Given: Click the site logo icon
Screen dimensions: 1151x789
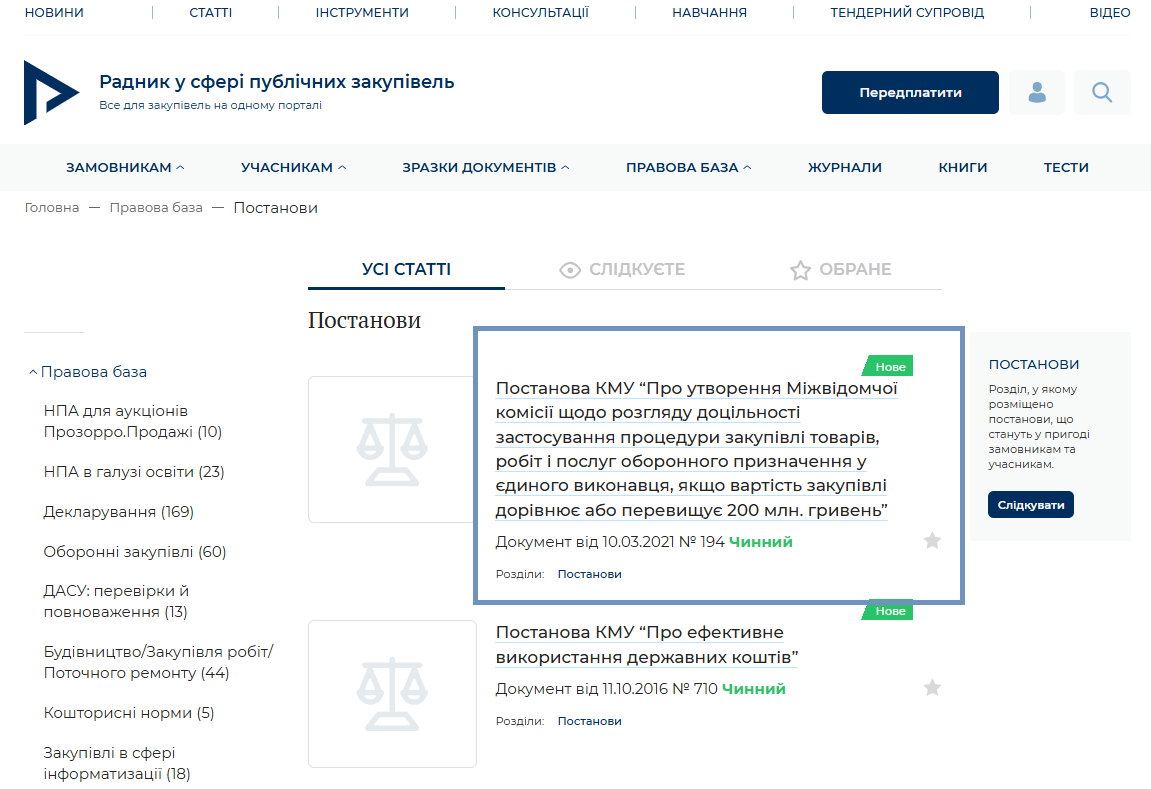Looking at the screenshot, I should pyautogui.click(x=50, y=93).
